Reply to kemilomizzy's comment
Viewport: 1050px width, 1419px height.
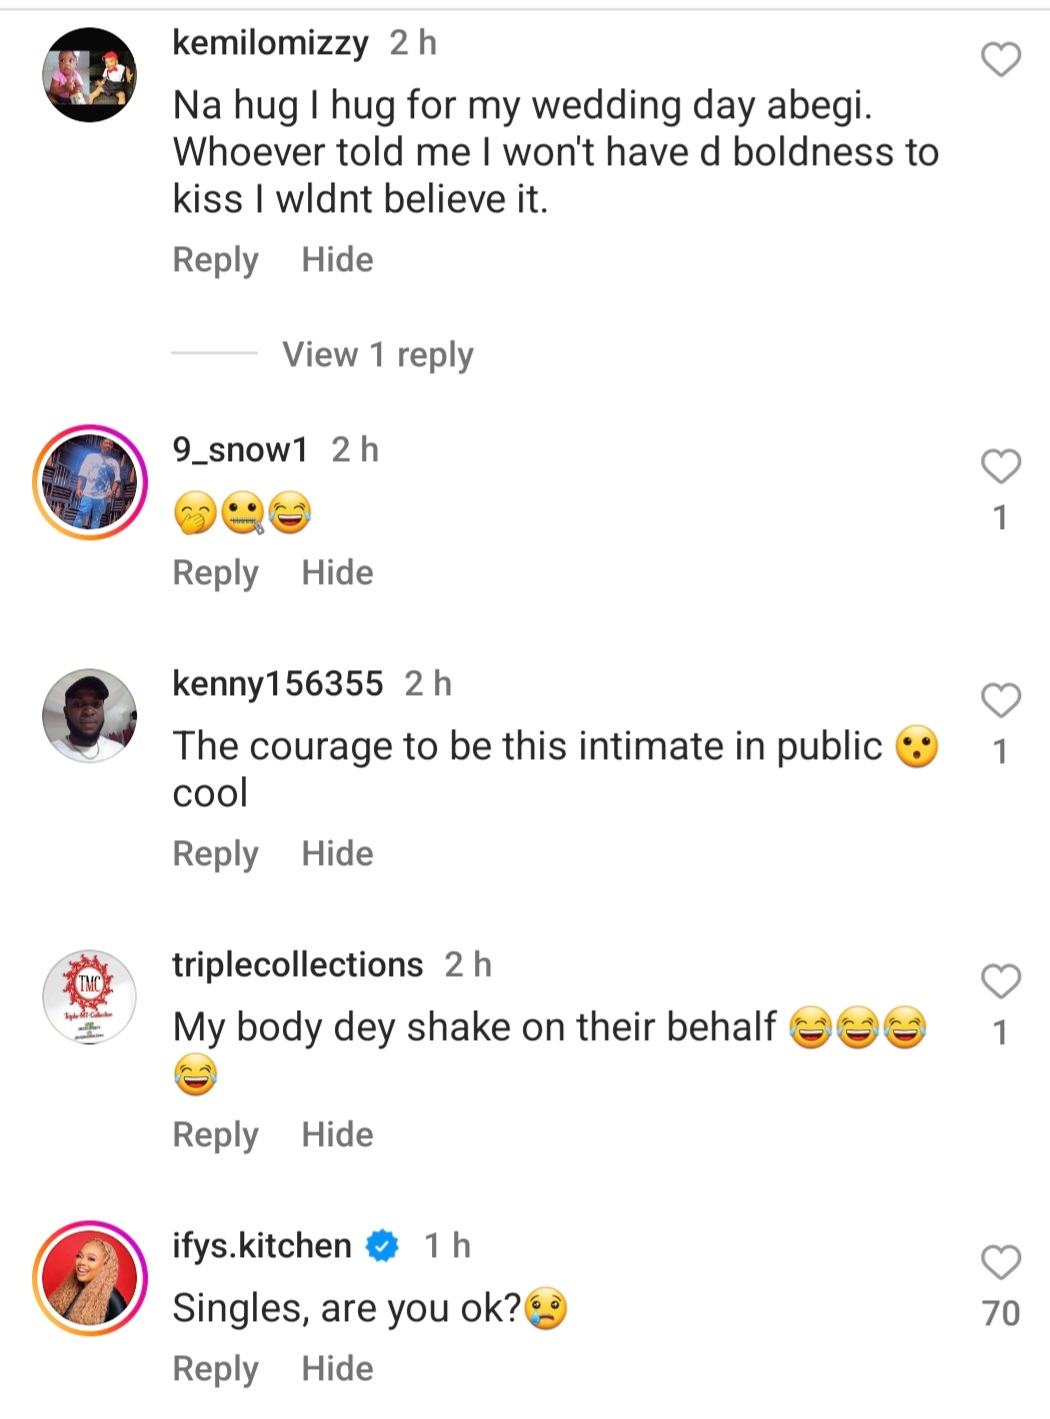click(x=215, y=260)
